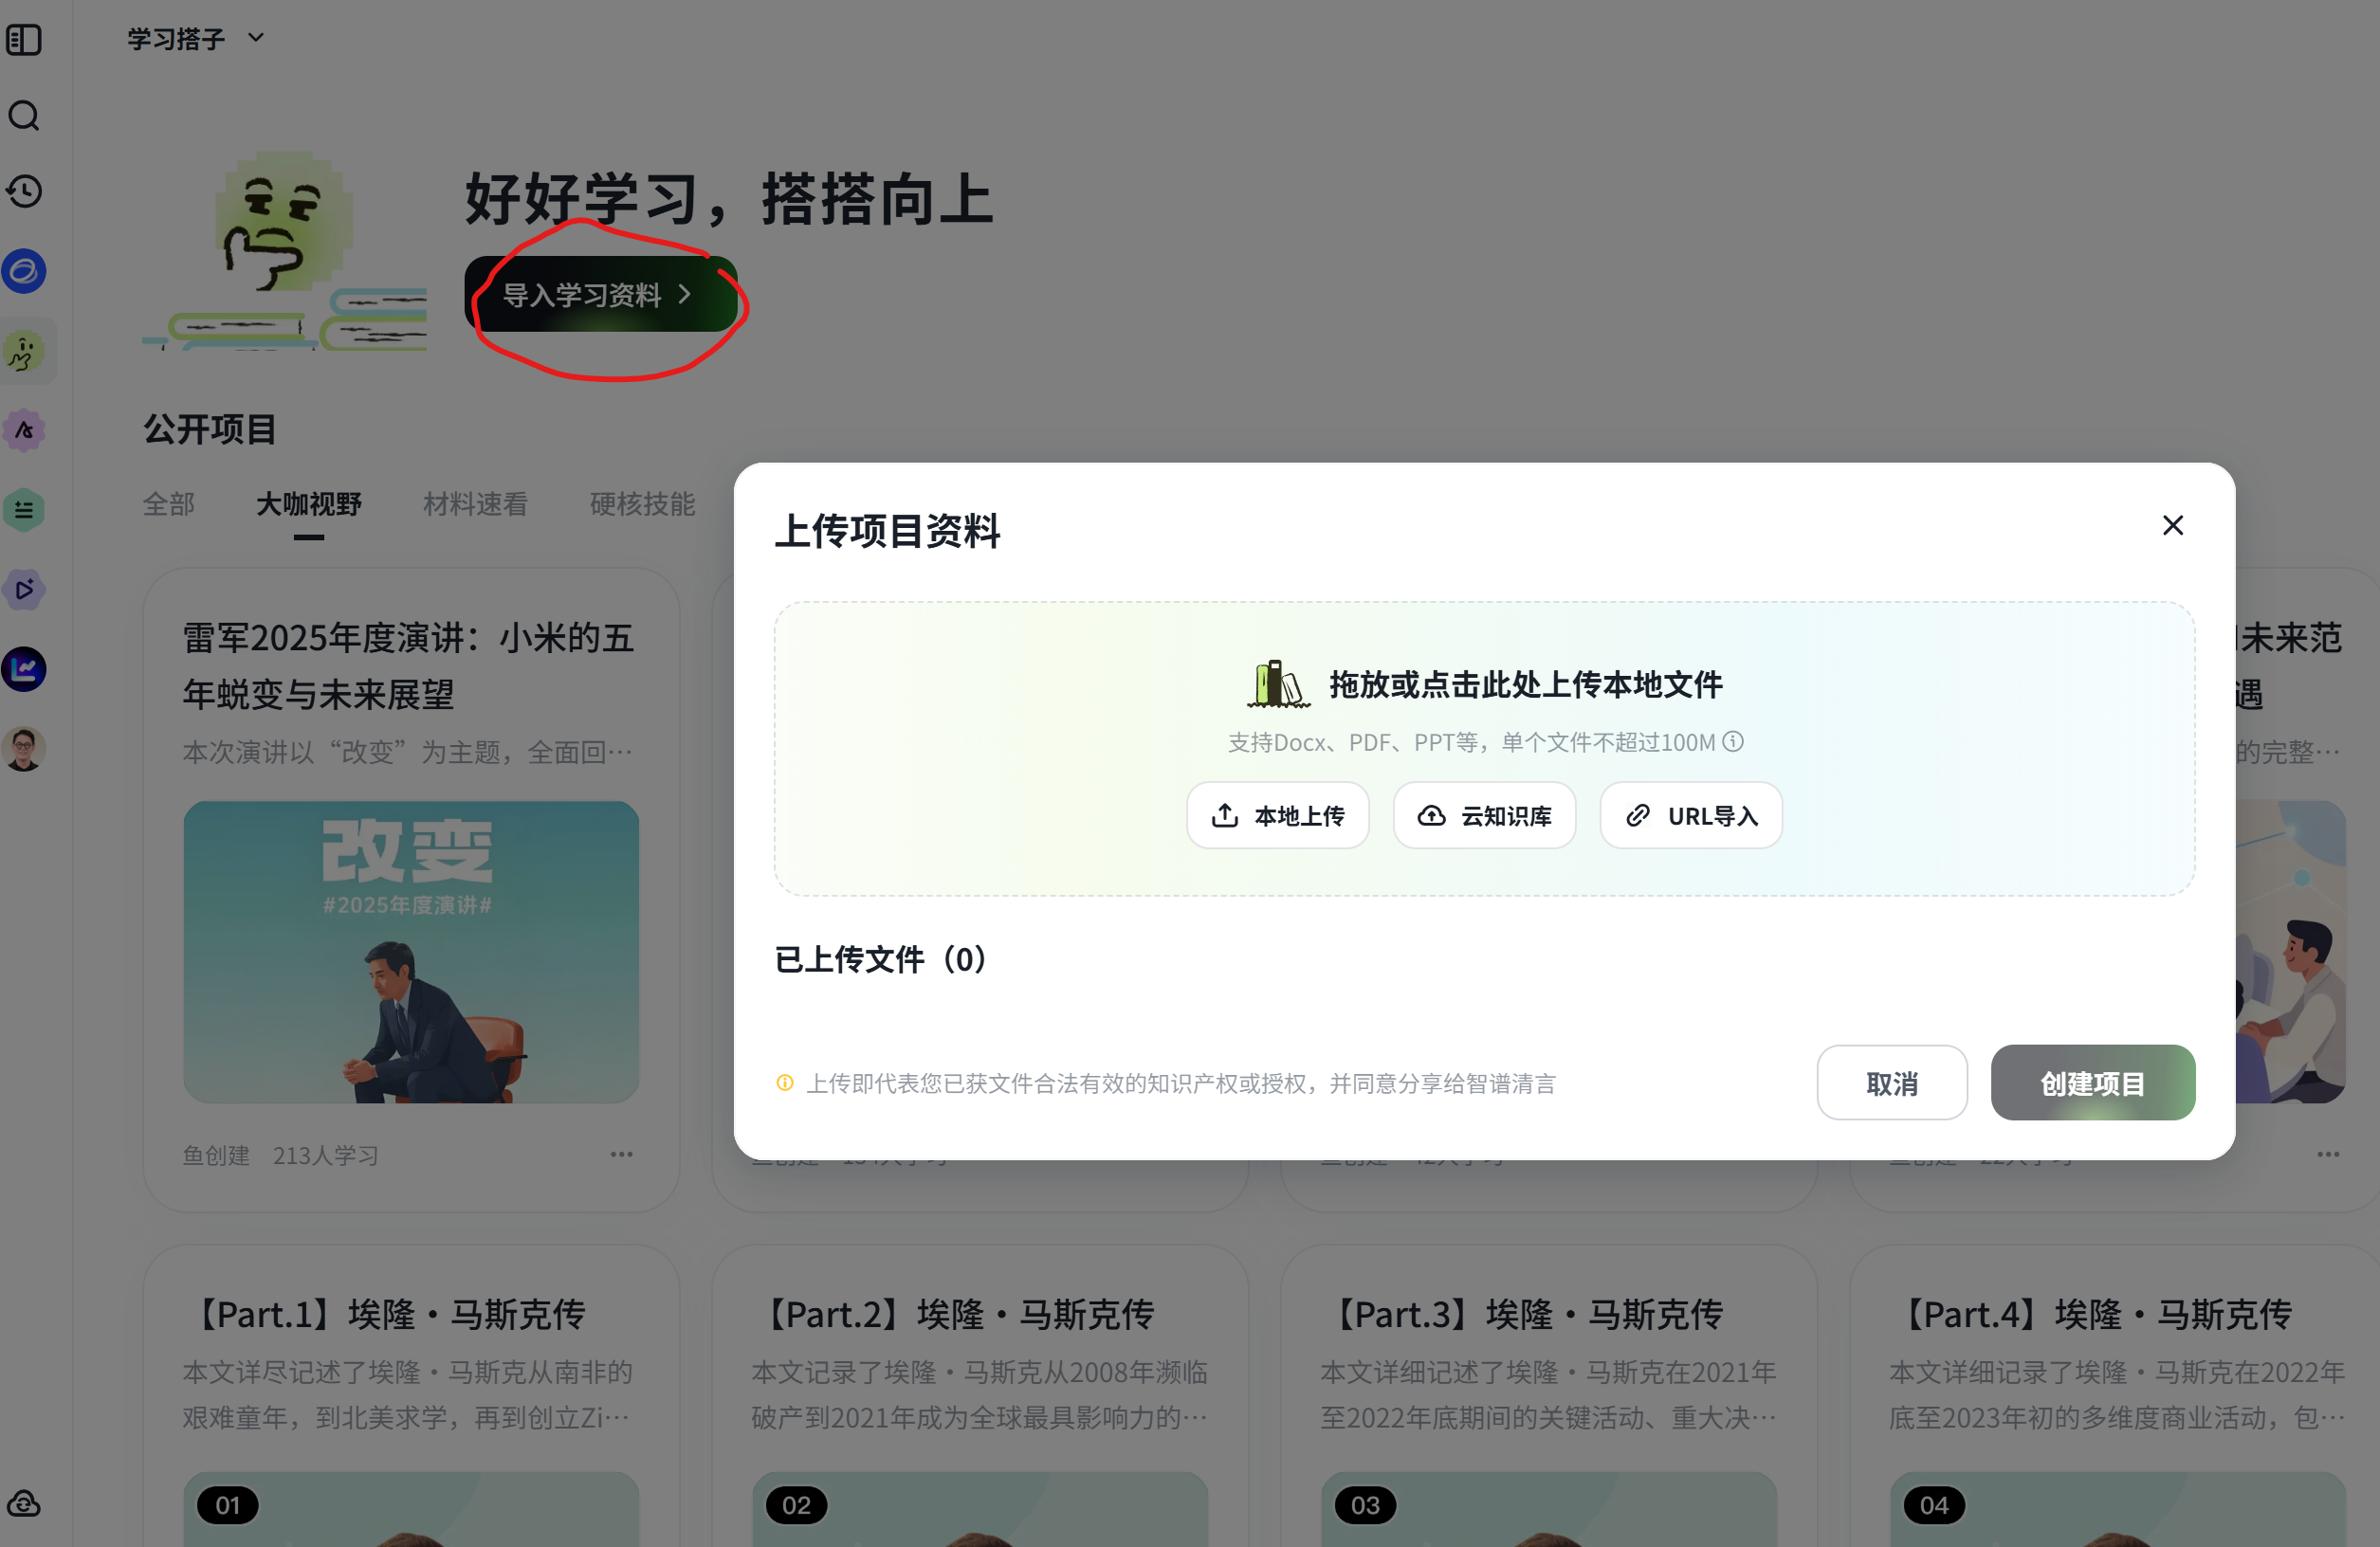The width and height of the screenshot is (2380, 1547).
Task: Click 导入学习资料 button chevron
Action: tap(685, 294)
